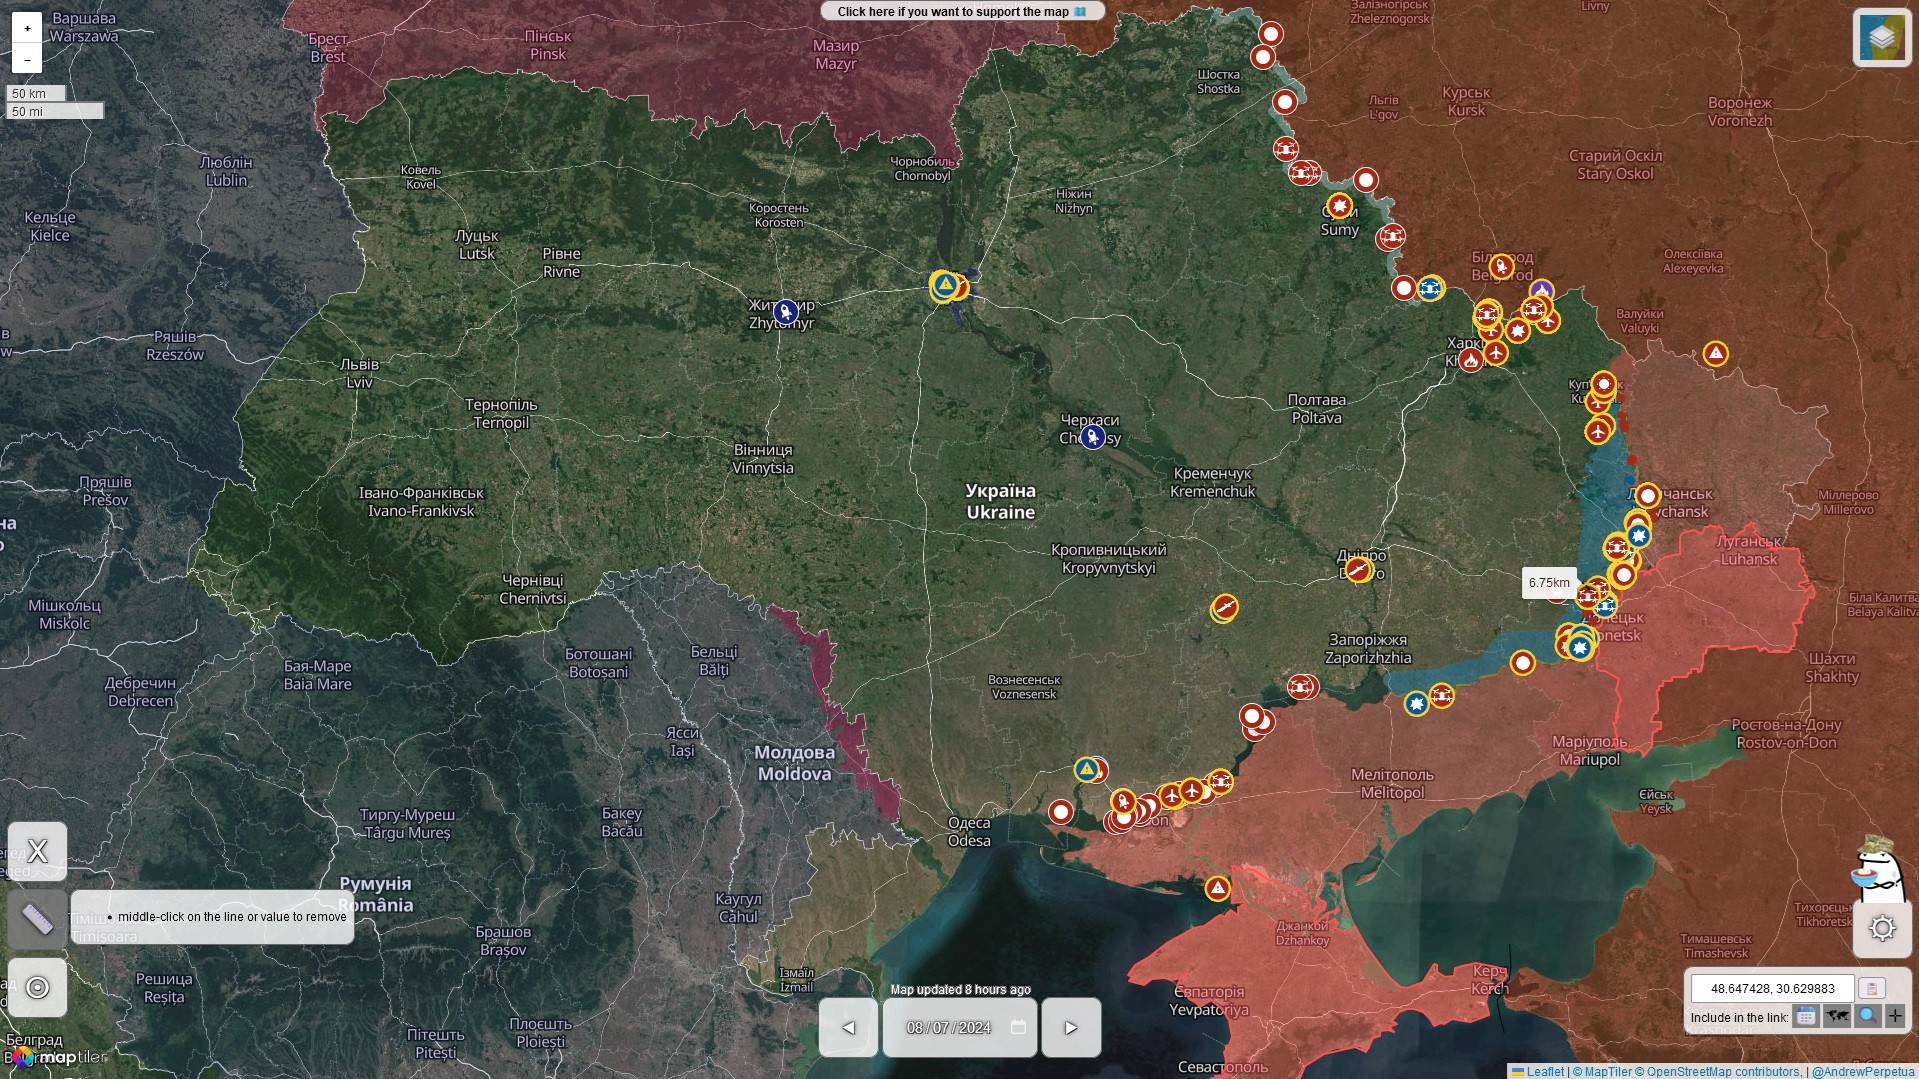Click the support the map banner
Viewport: 1919px width, 1079px height.
pos(962,12)
